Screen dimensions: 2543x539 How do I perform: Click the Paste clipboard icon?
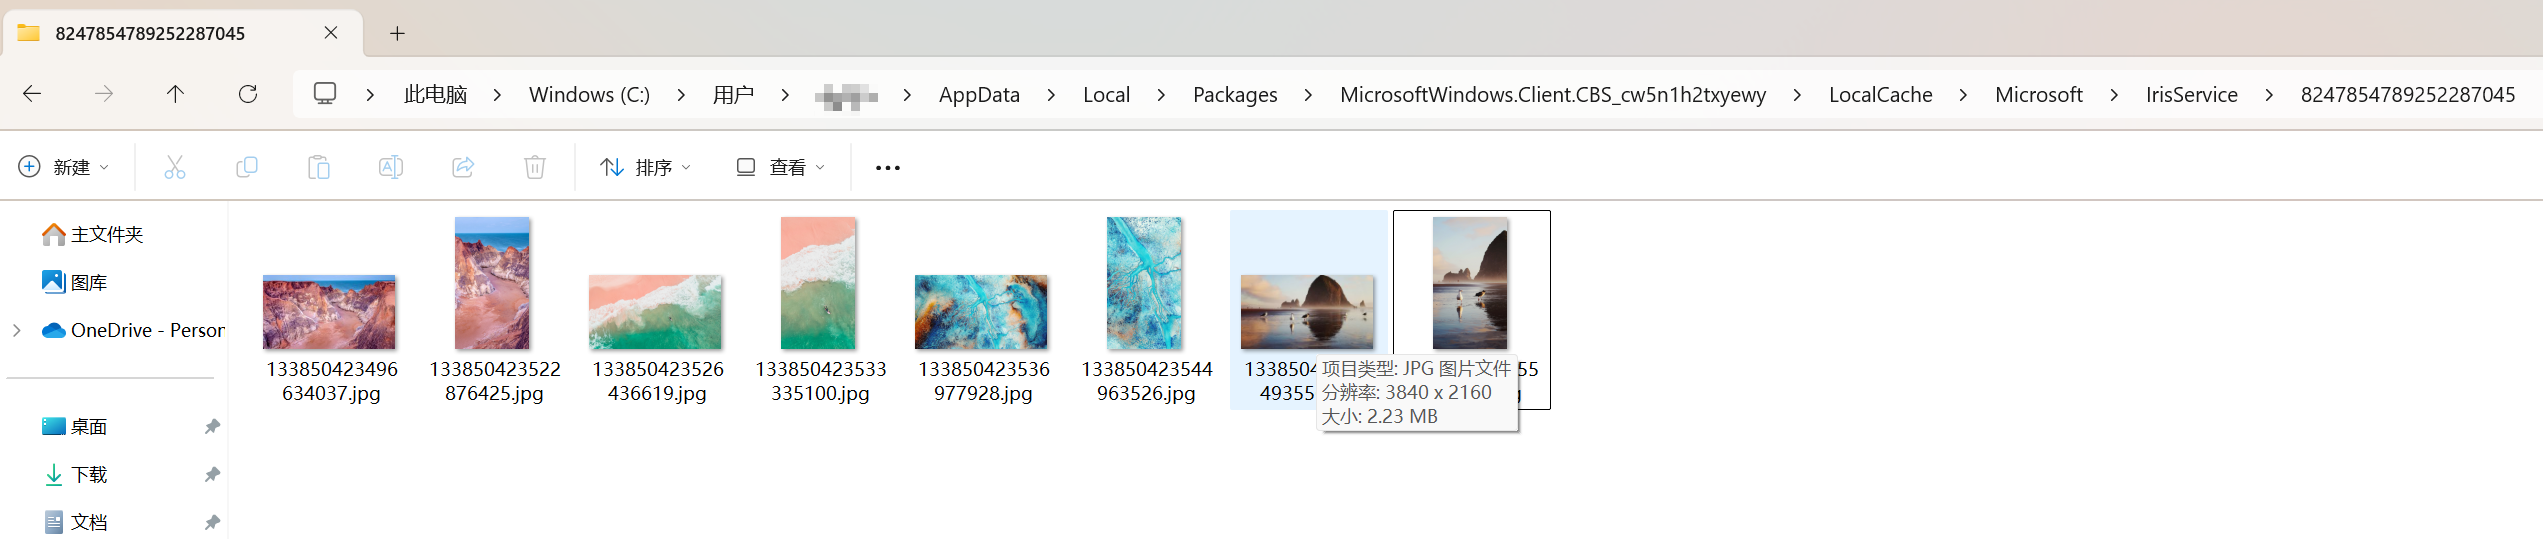(x=319, y=167)
